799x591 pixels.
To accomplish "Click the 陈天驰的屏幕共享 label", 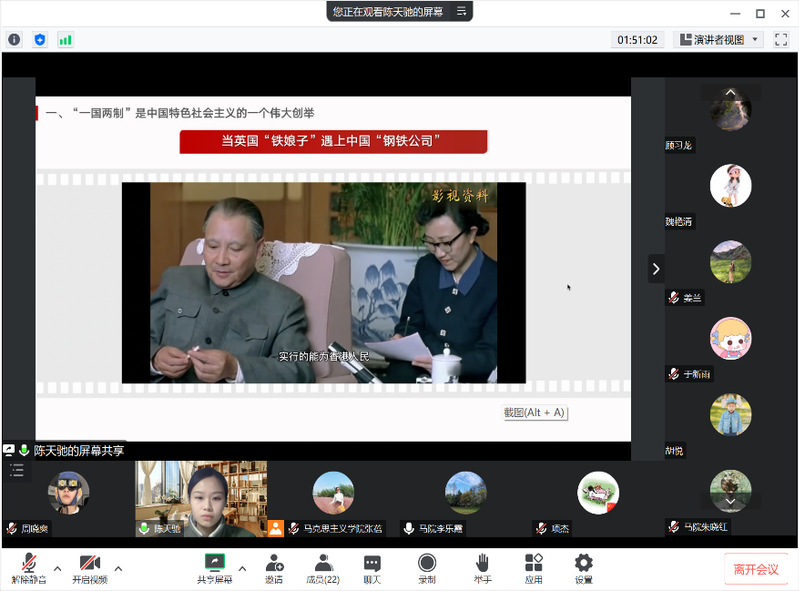I will 79,450.
